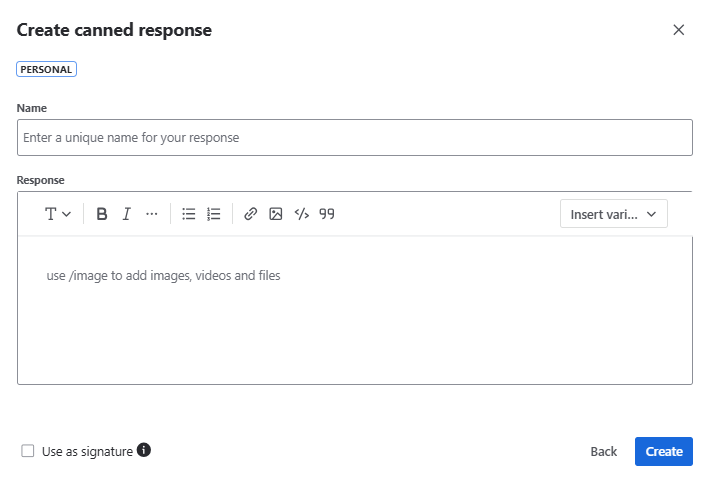Viewport: 712px width, 486px height.
Task: Add a block quote
Action: click(327, 214)
